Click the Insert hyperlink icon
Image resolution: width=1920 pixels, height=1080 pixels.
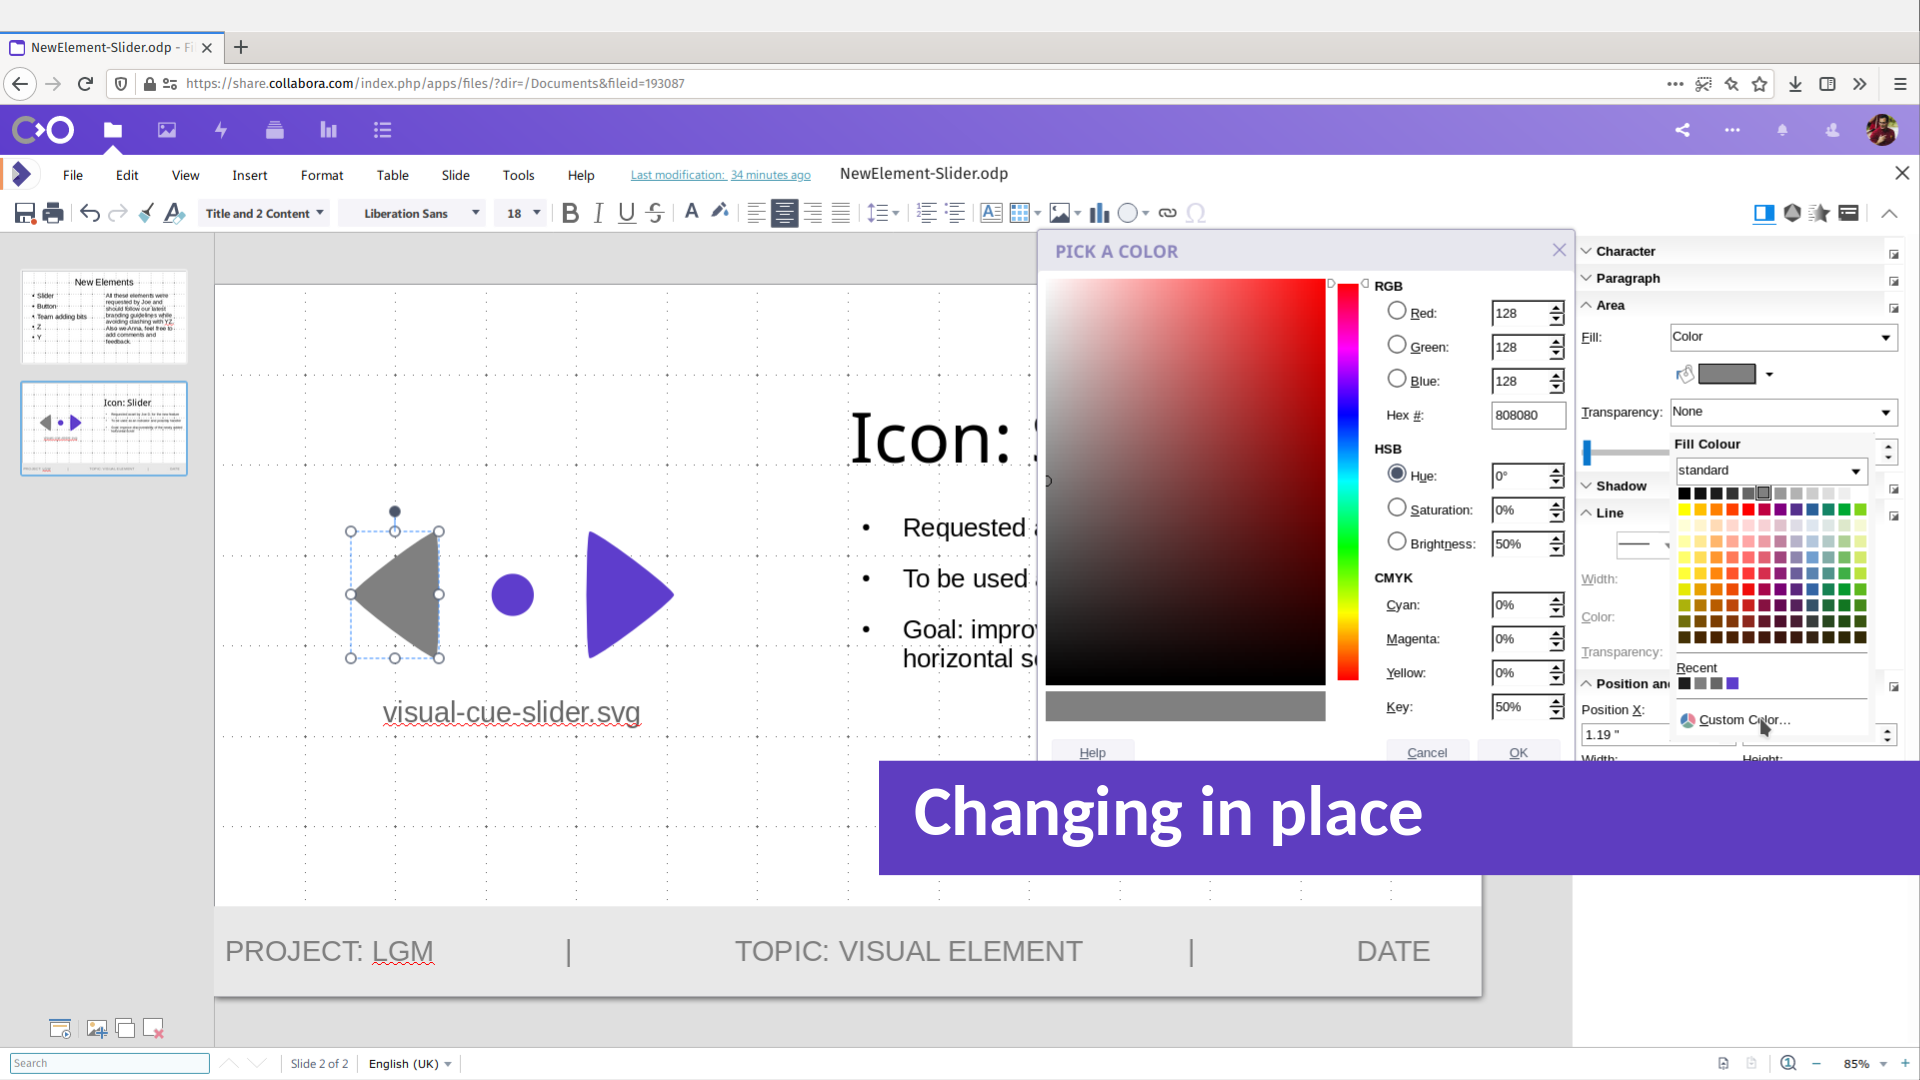(x=1167, y=213)
